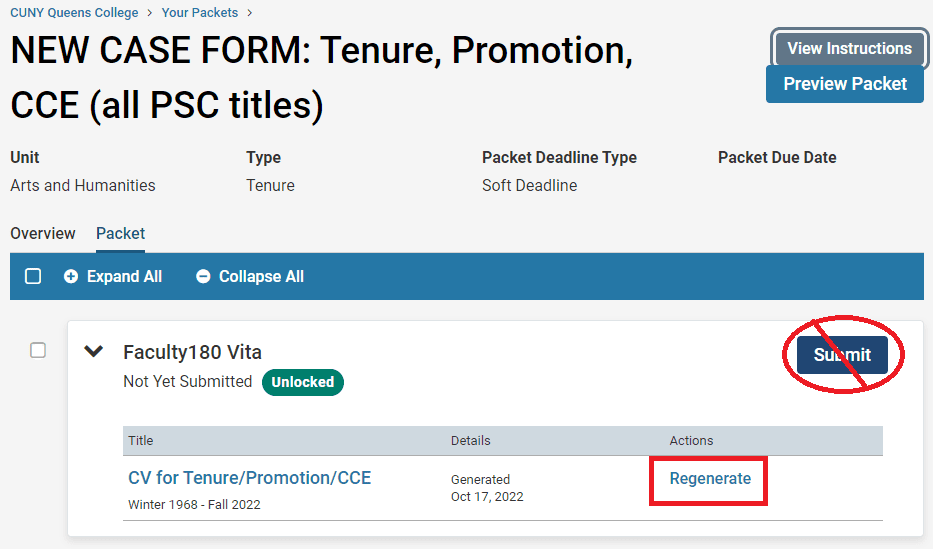Open the View Instructions button
Screen dimensions: 933x549
pyautogui.click(x=849, y=48)
